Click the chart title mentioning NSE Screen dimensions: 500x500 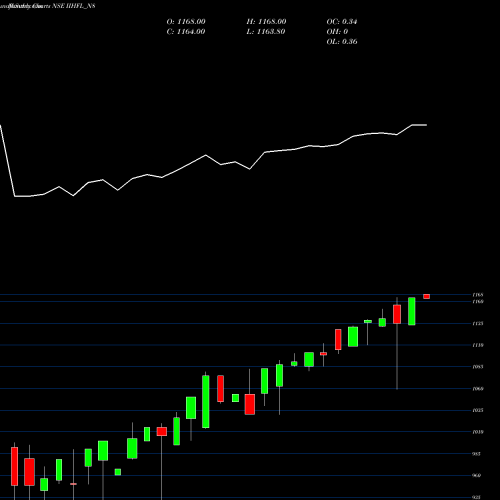(x=48, y=6)
